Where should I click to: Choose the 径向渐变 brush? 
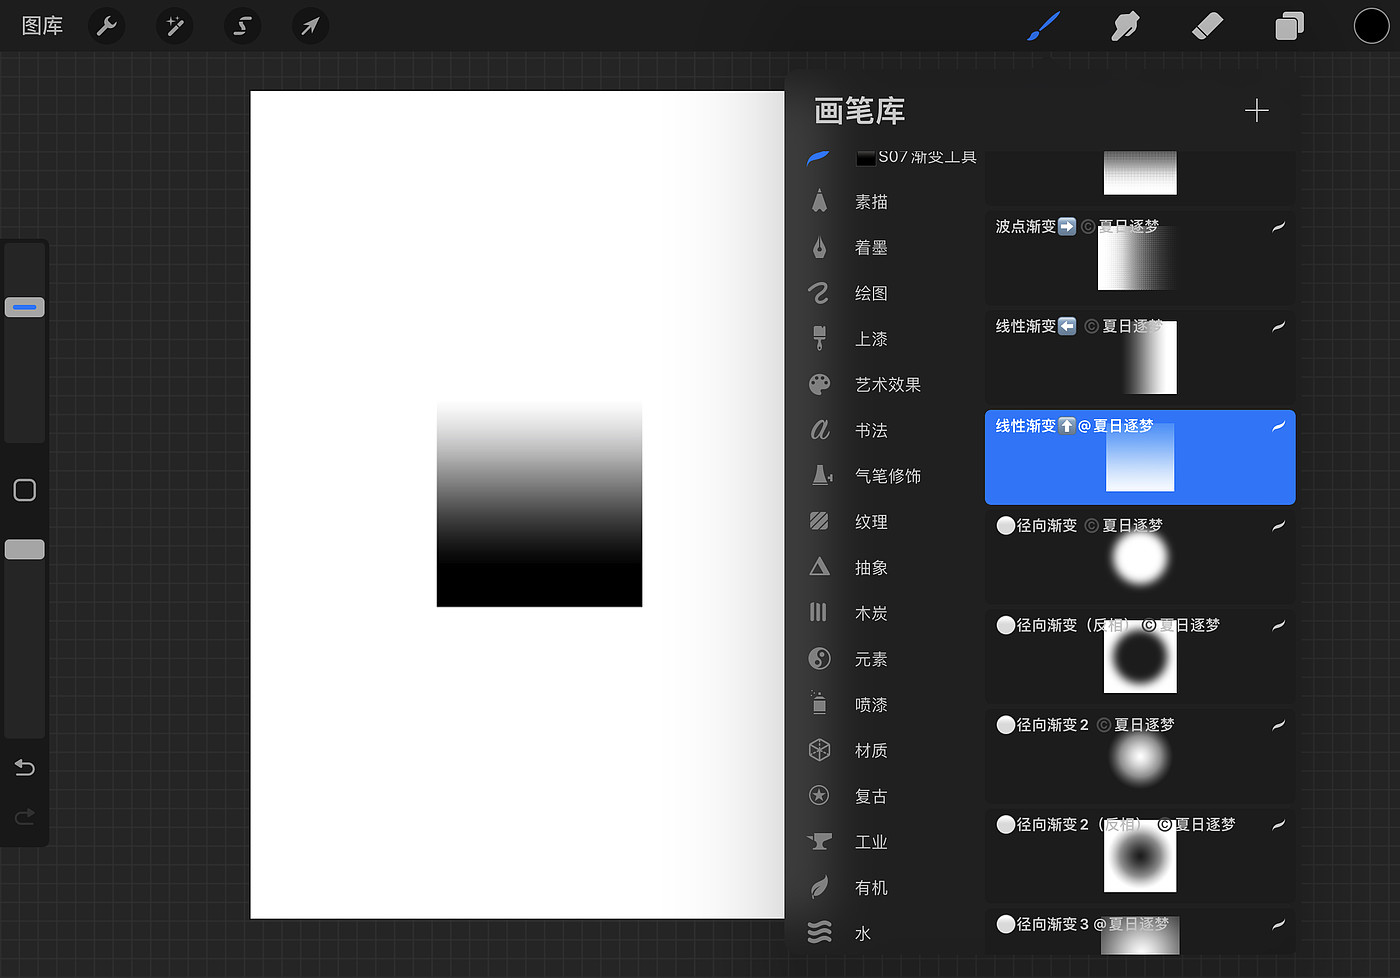click(1139, 556)
